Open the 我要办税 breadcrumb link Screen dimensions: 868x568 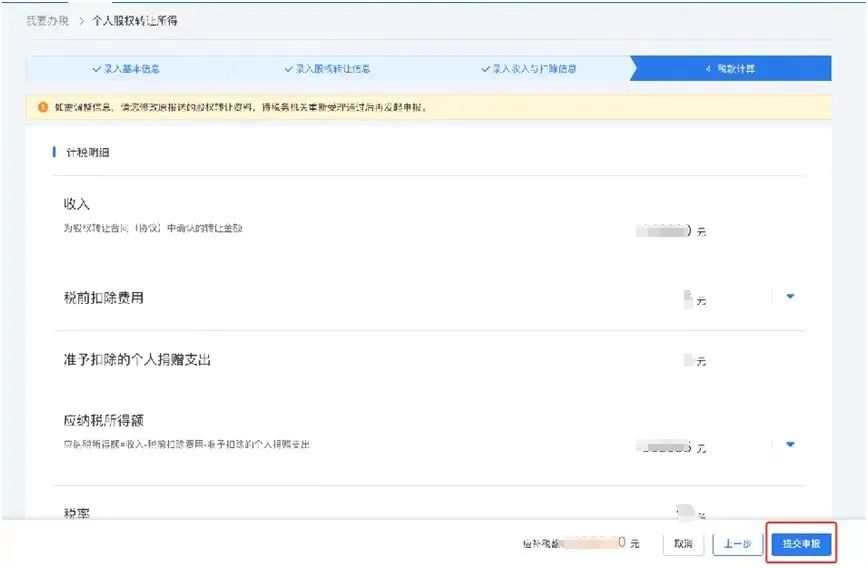point(48,21)
